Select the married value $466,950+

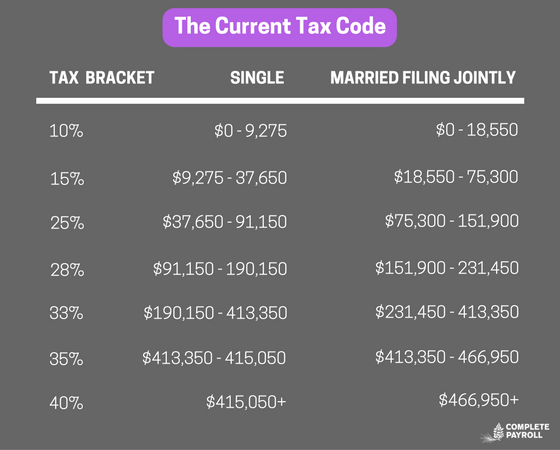[x=479, y=400]
